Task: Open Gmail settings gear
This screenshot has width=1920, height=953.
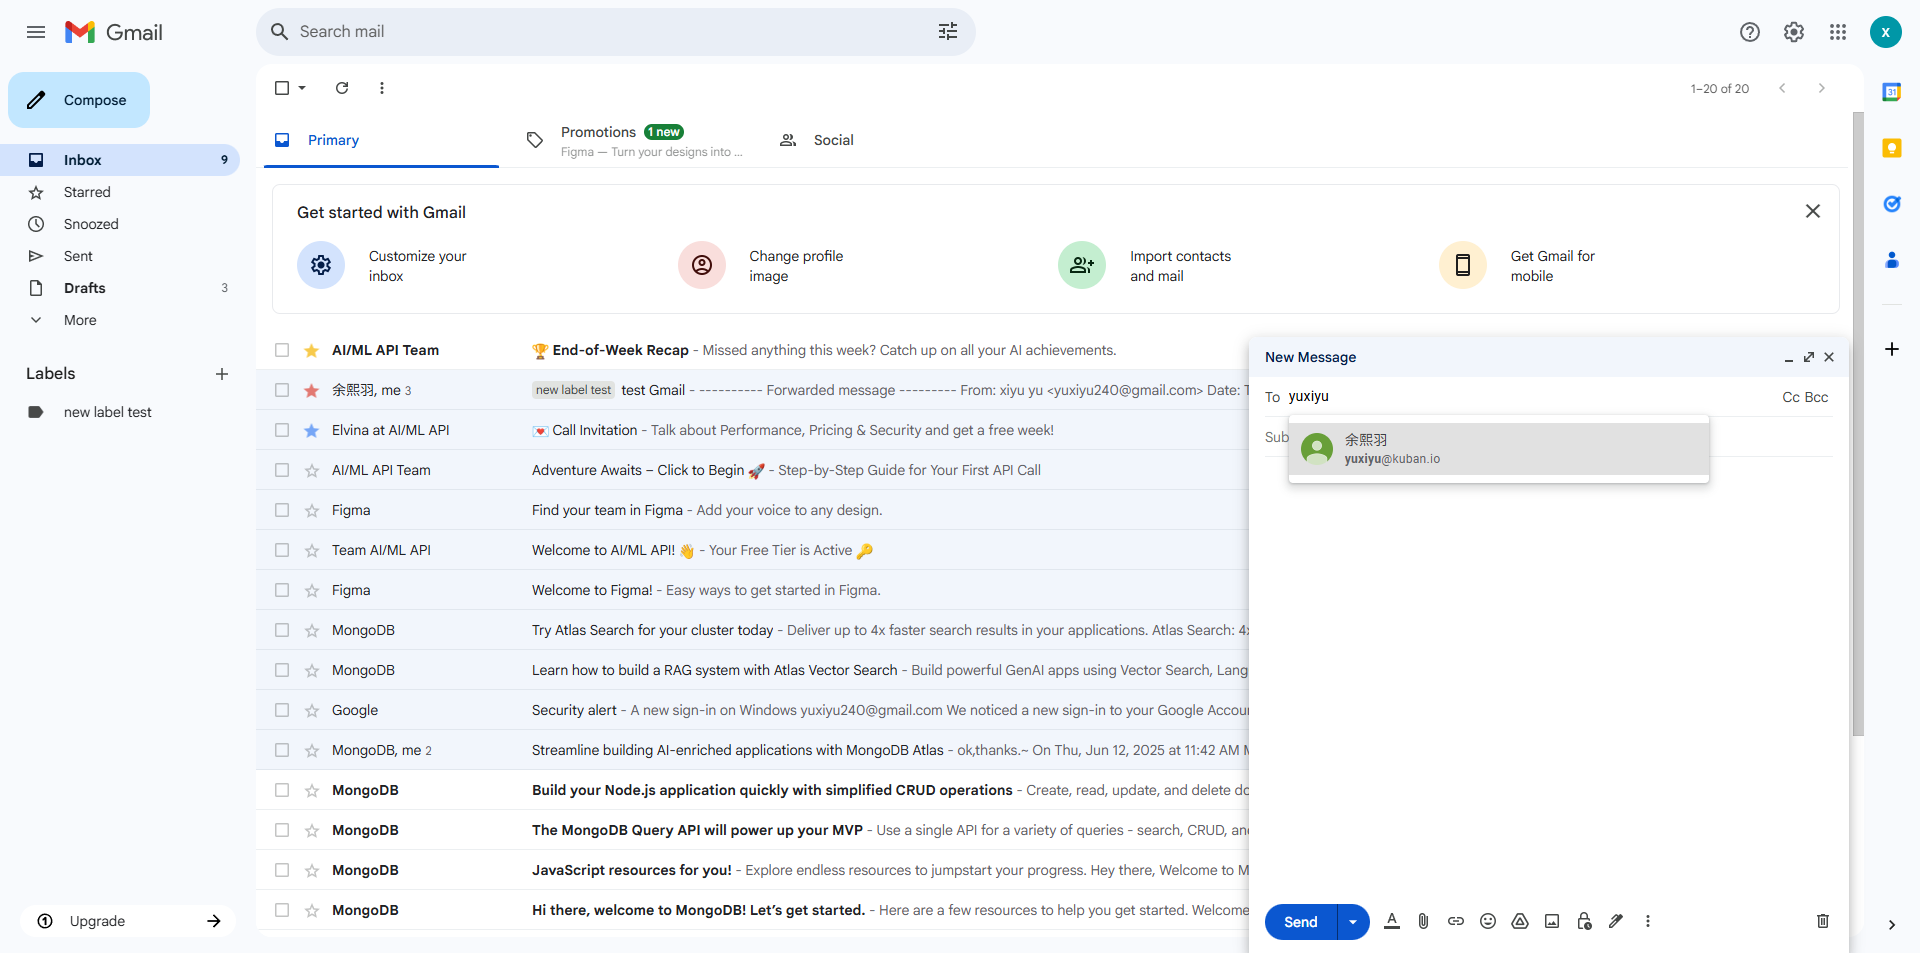Action: pyautogui.click(x=1794, y=32)
